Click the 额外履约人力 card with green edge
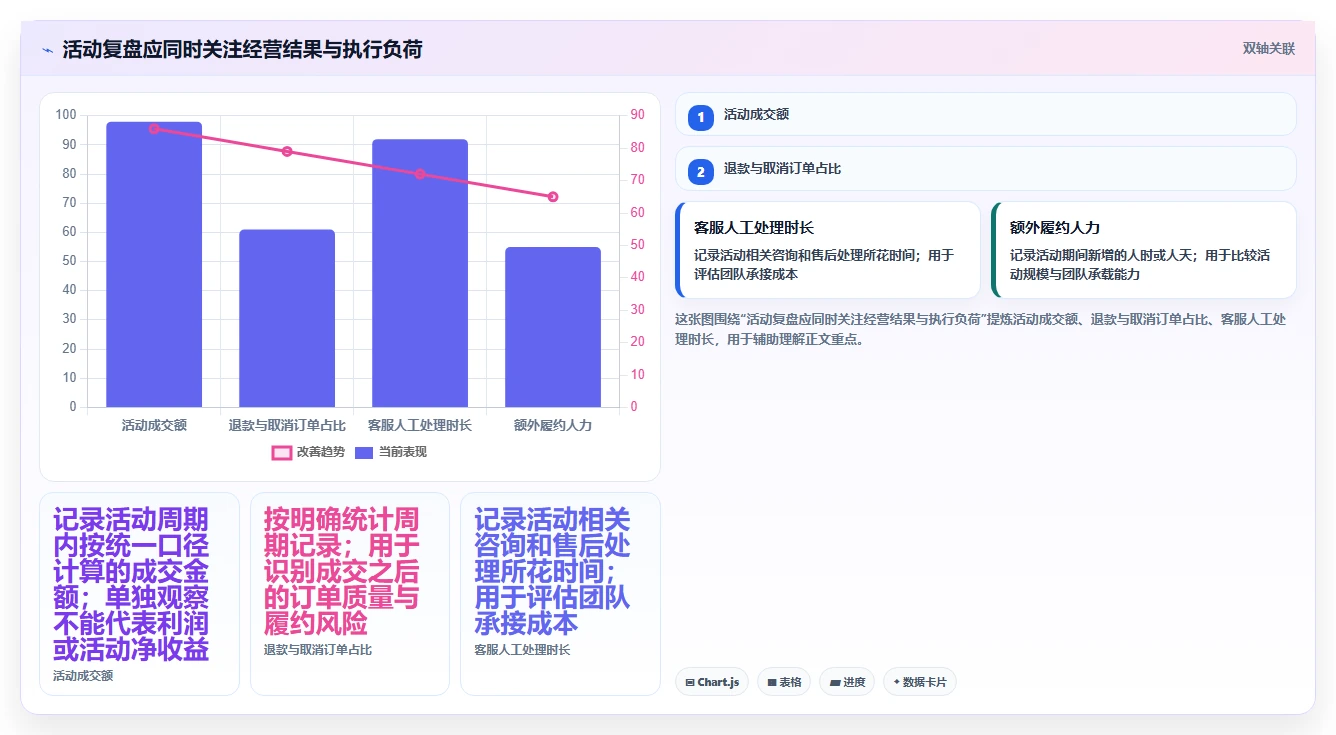This screenshot has height=735, width=1336. pos(1144,250)
